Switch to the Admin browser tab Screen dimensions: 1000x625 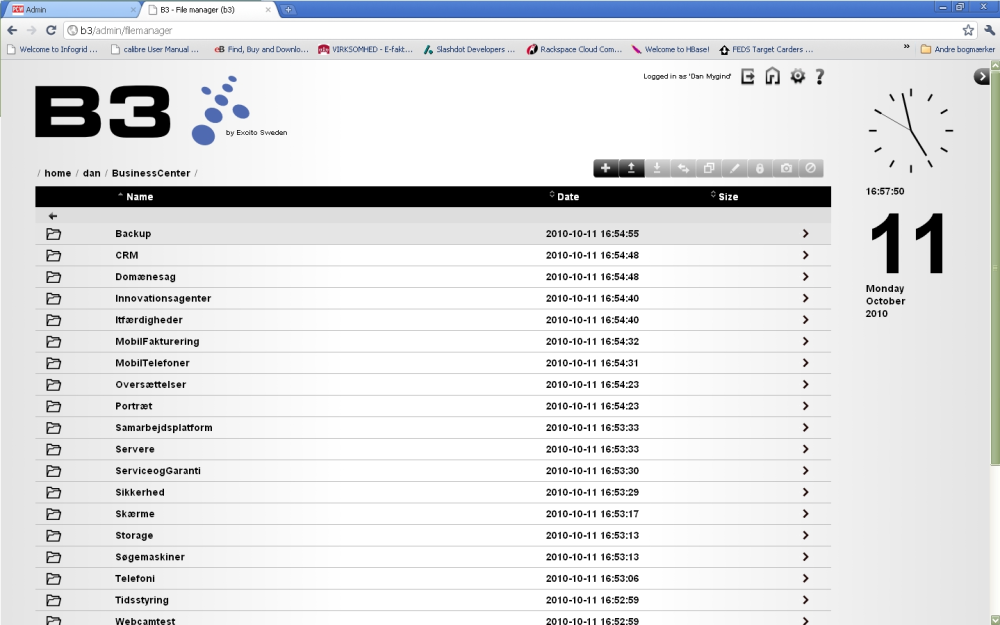pyautogui.click(x=70, y=10)
